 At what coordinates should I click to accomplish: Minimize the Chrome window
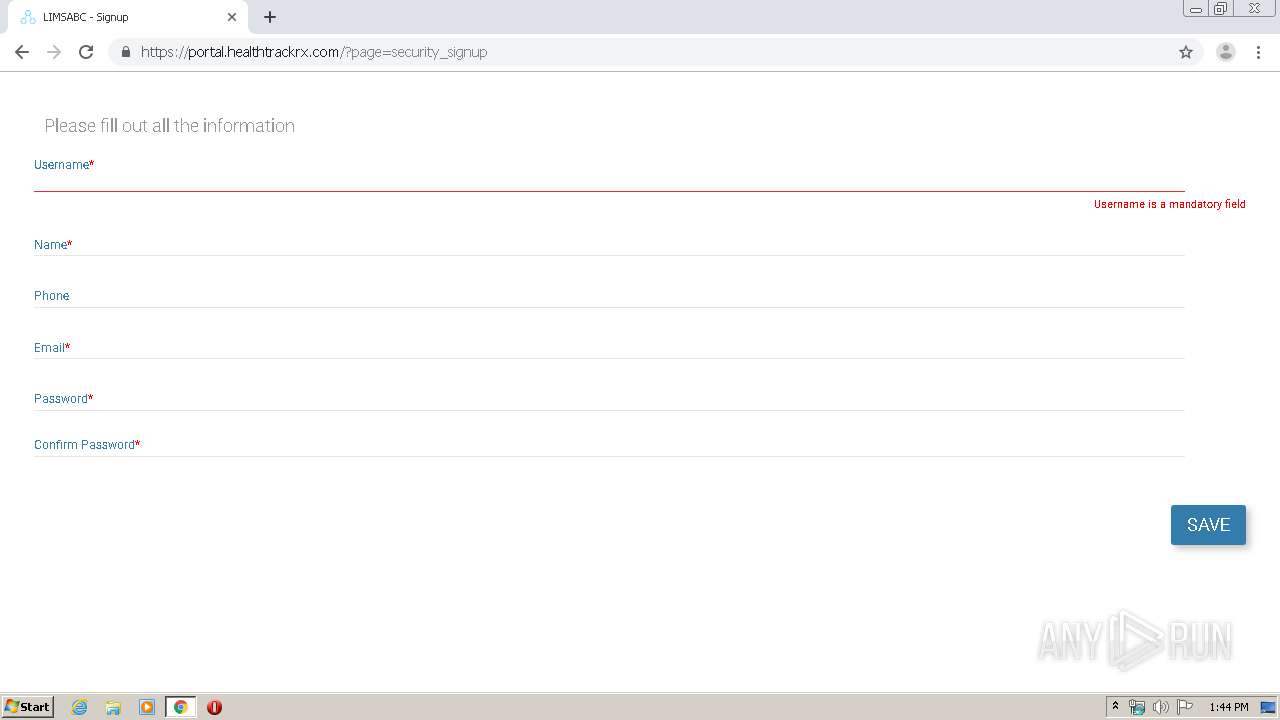pos(1195,9)
